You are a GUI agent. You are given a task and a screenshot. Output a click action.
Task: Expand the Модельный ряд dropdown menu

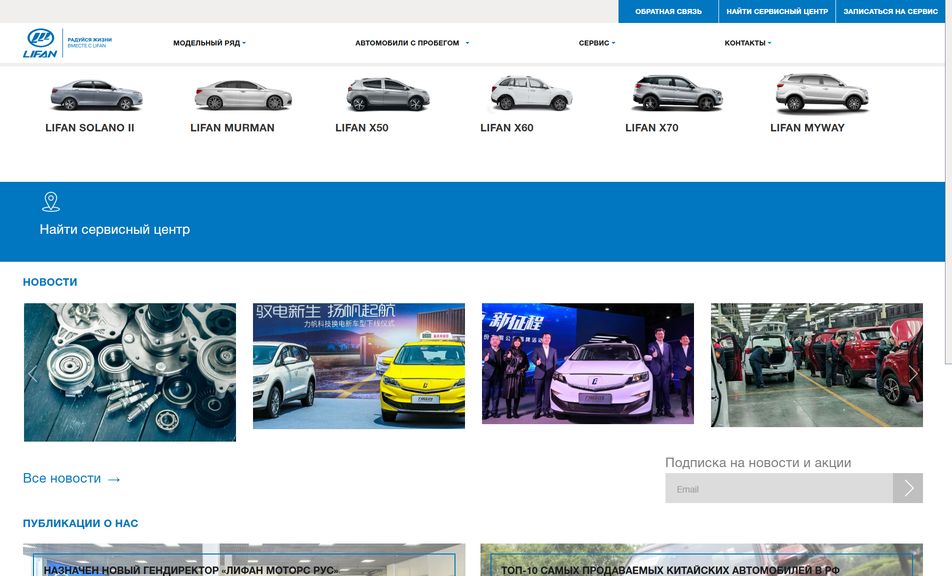tap(209, 43)
